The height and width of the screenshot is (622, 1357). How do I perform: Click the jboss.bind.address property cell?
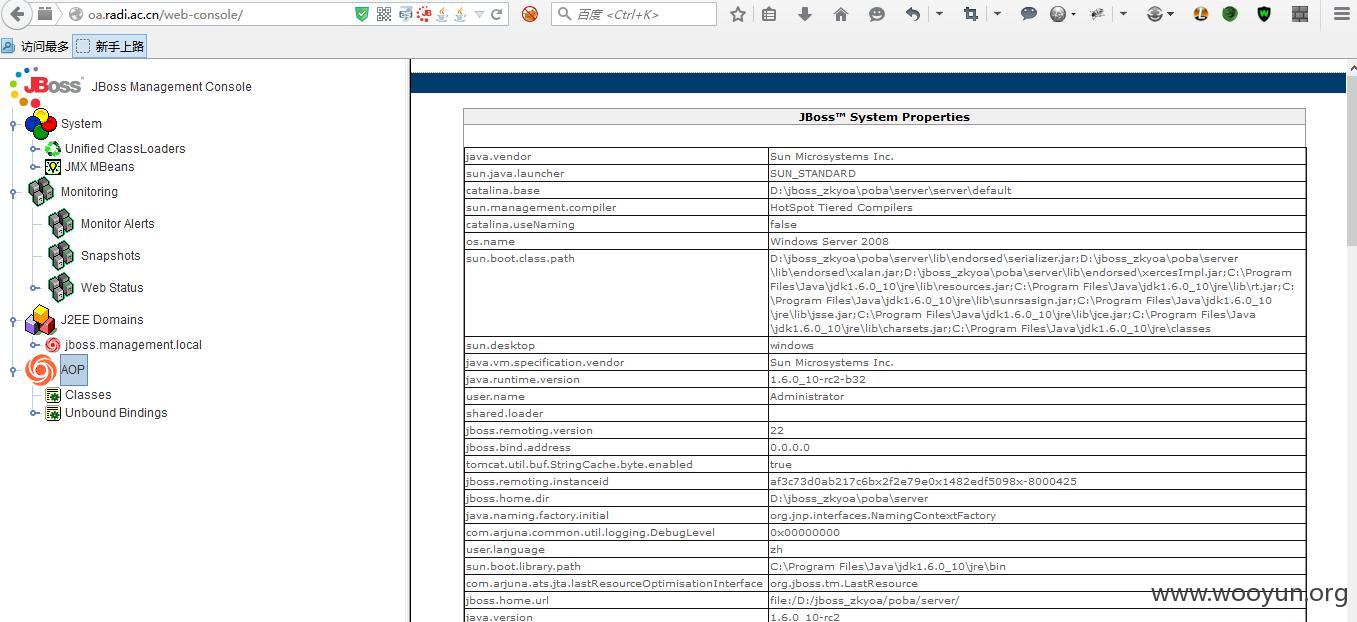pyautogui.click(x=616, y=447)
